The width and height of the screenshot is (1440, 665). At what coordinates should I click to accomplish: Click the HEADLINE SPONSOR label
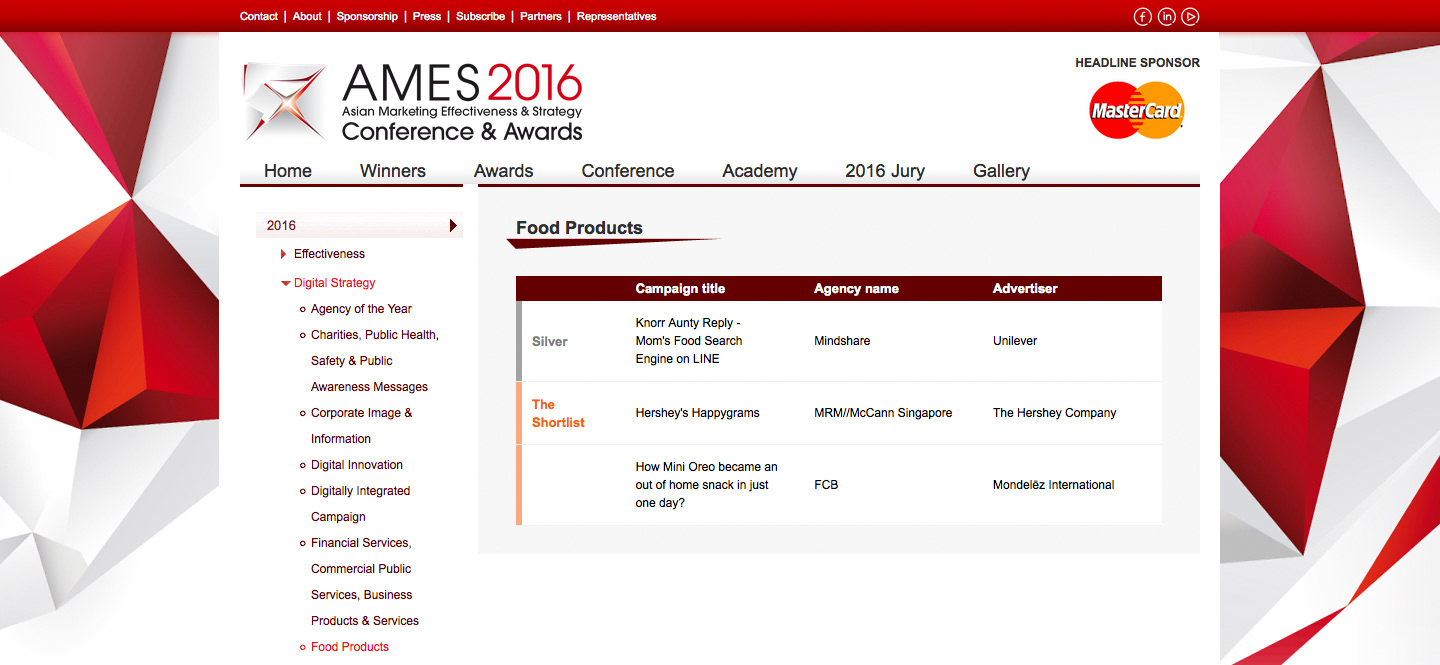point(1137,63)
